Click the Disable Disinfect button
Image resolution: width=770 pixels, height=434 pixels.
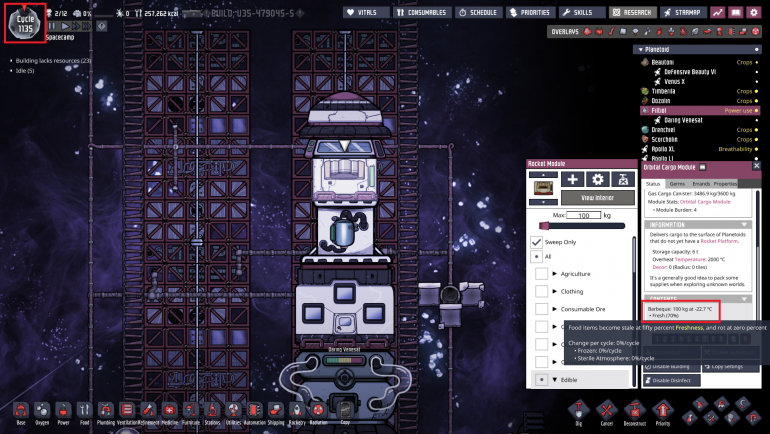click(x=671, y=380)
